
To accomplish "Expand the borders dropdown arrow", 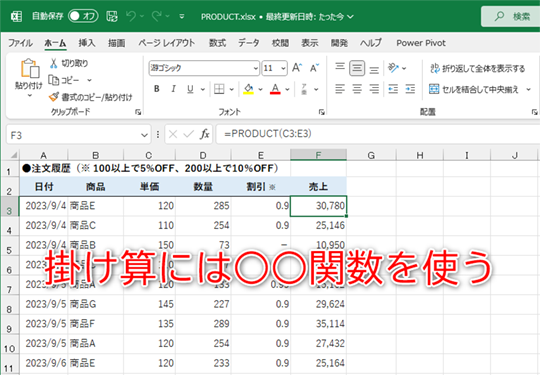I will coord(232,89).
